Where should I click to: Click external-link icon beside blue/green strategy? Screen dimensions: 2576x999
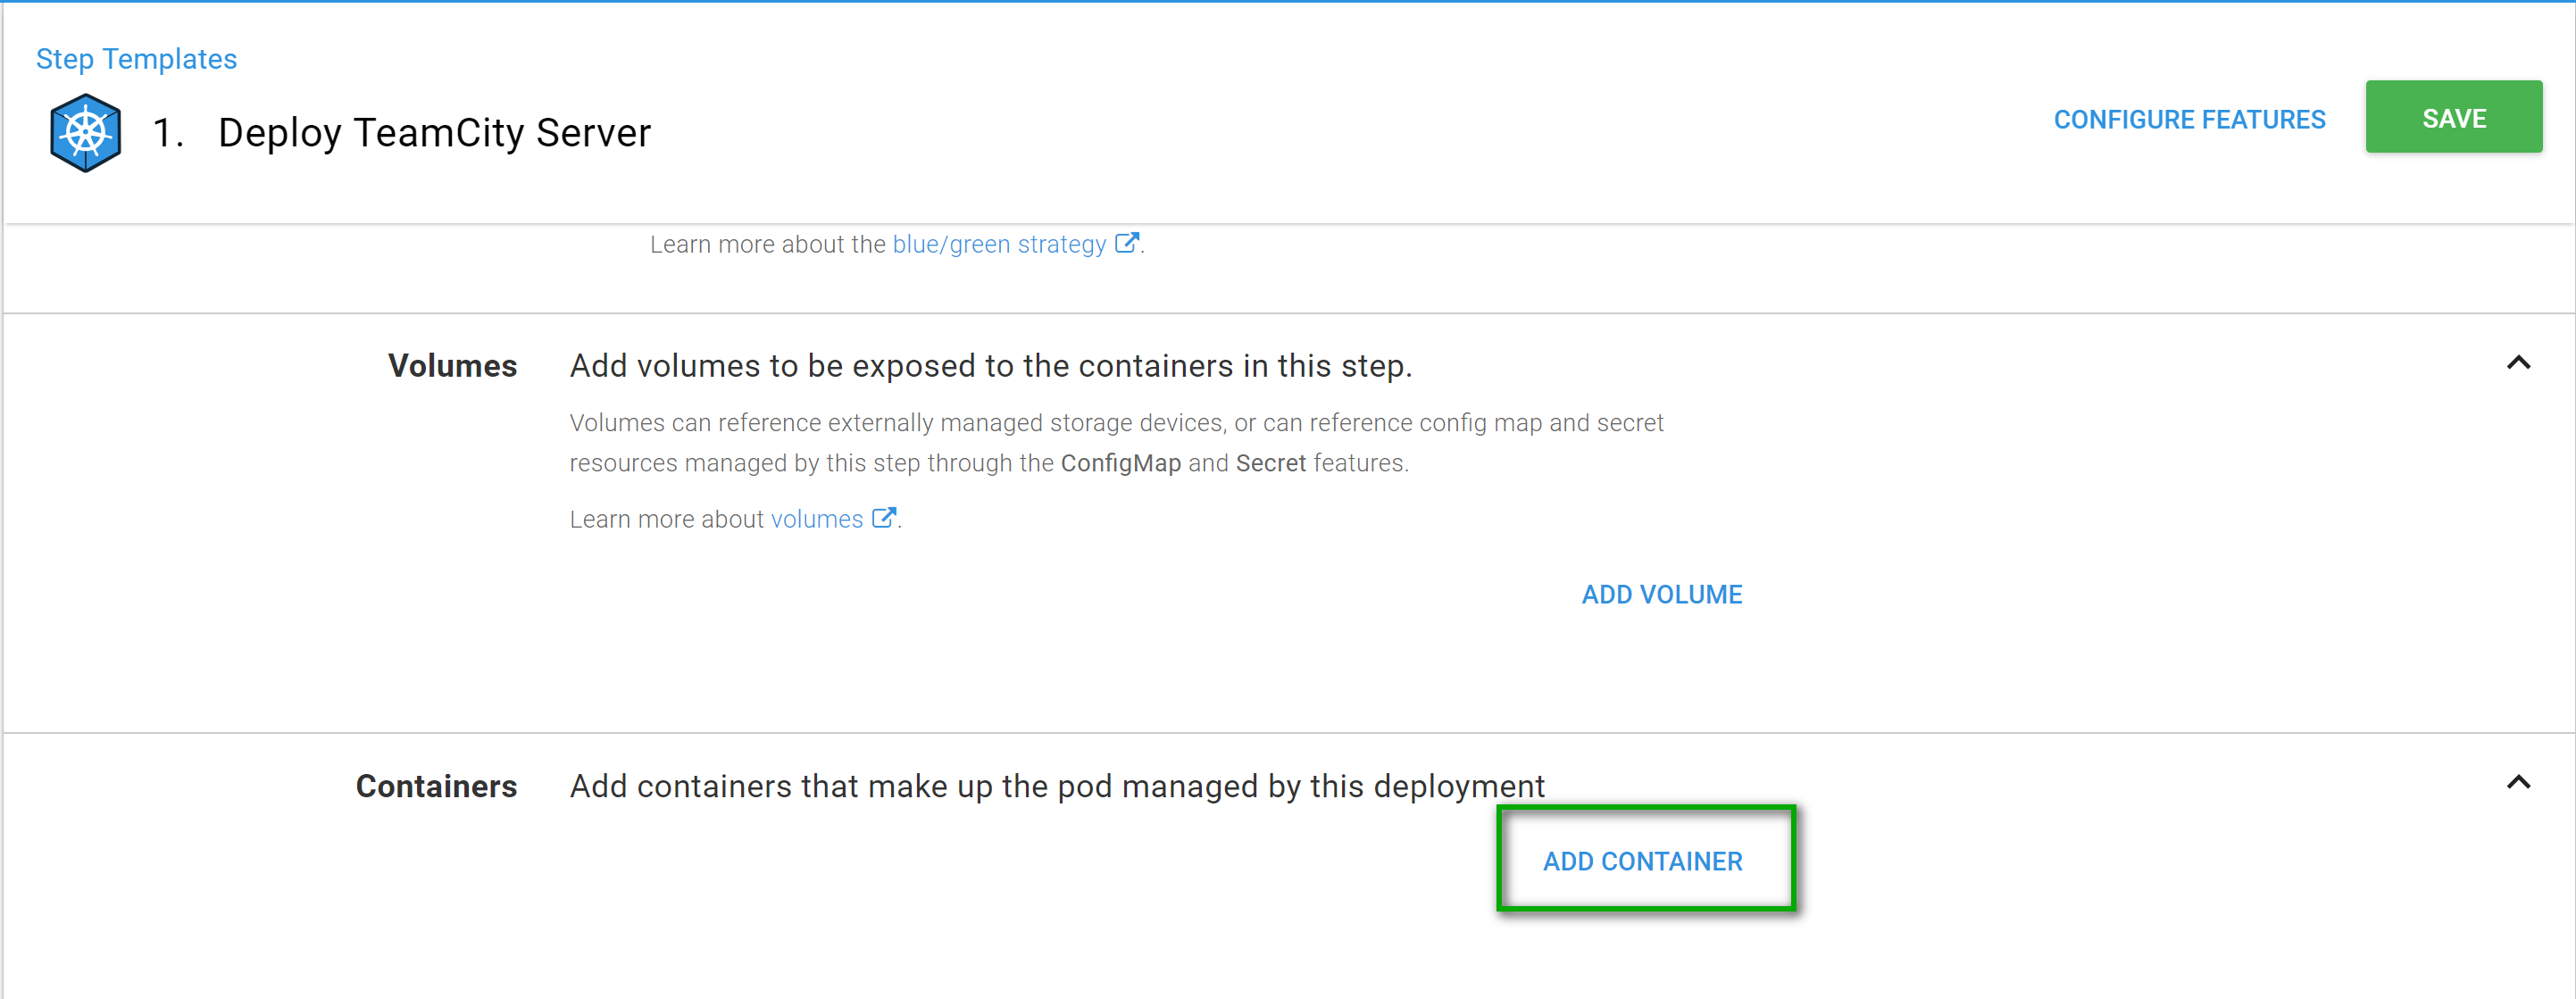pyautogui.click(x=1126, y=243)
